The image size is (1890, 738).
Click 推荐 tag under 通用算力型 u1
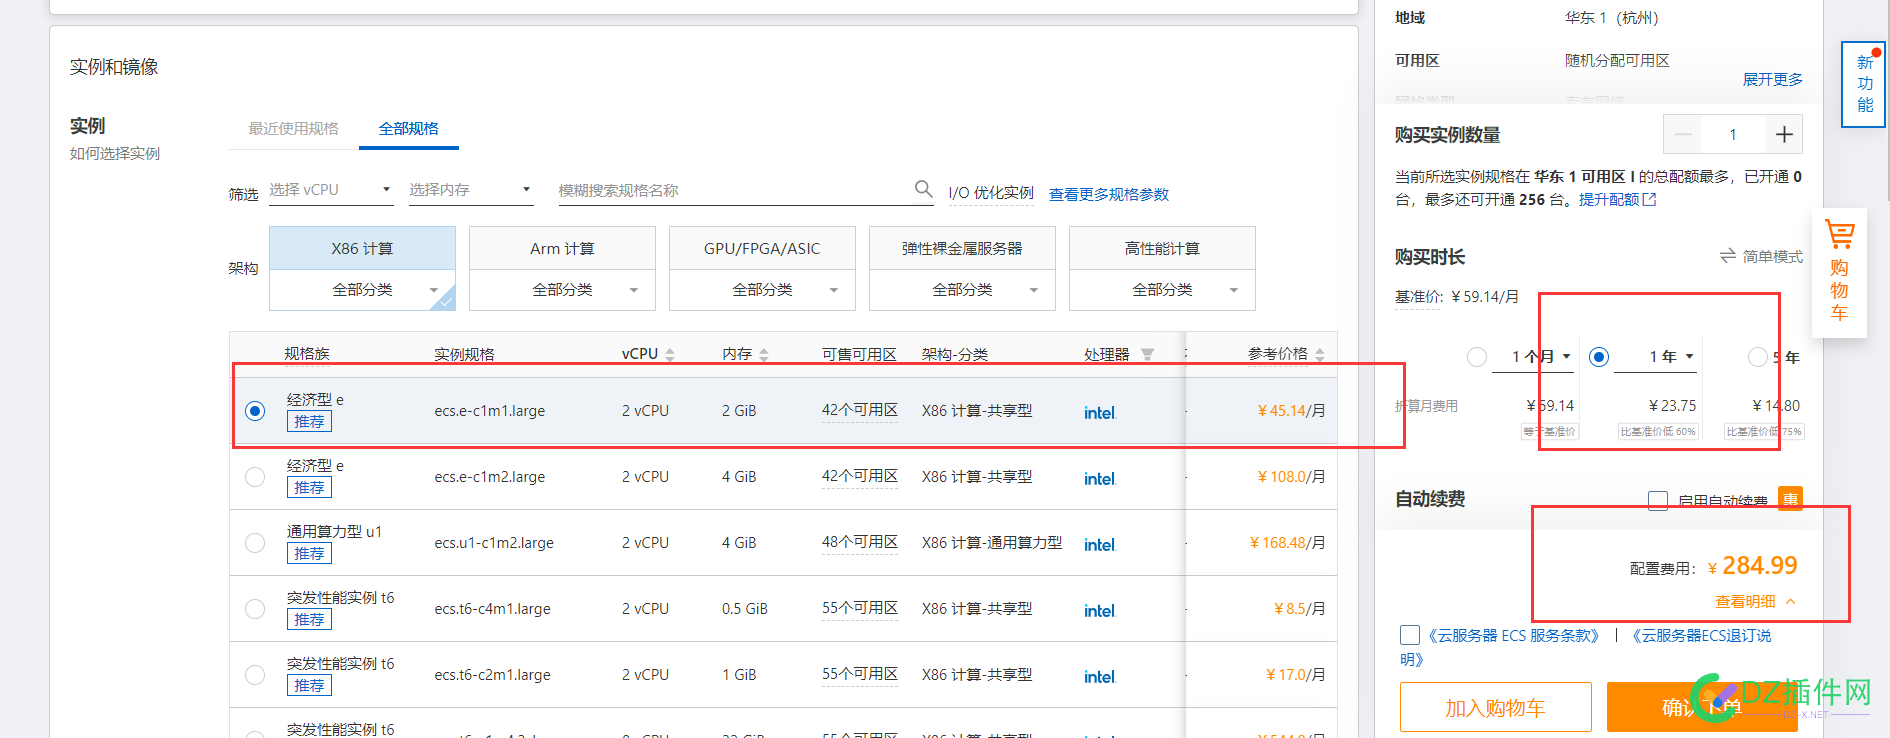(309, 553)
